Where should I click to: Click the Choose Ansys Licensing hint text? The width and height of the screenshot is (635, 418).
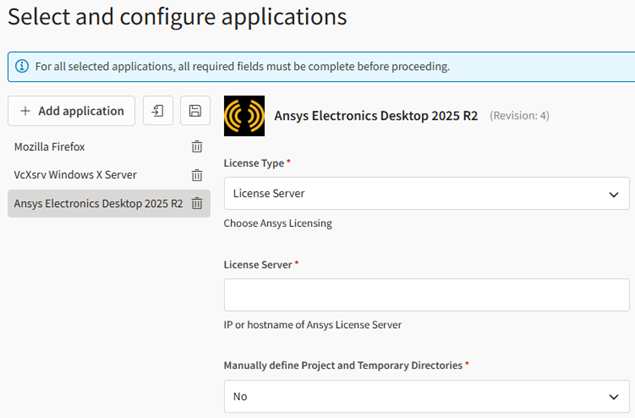tap(278, 223)
